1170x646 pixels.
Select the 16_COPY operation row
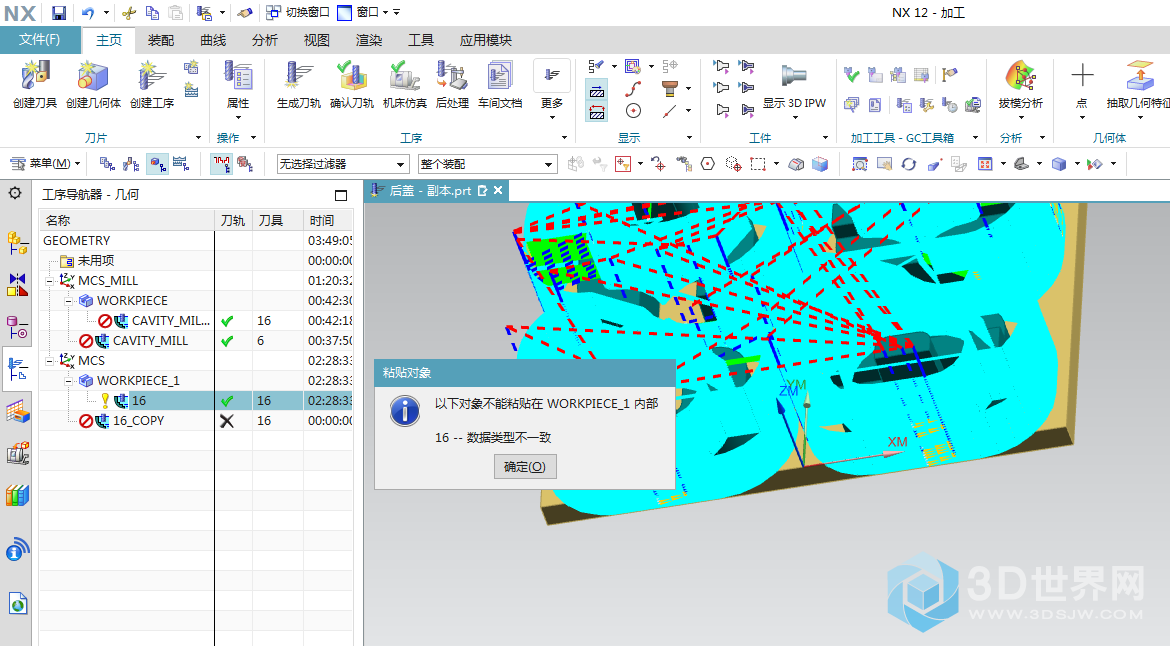(195, 421)
